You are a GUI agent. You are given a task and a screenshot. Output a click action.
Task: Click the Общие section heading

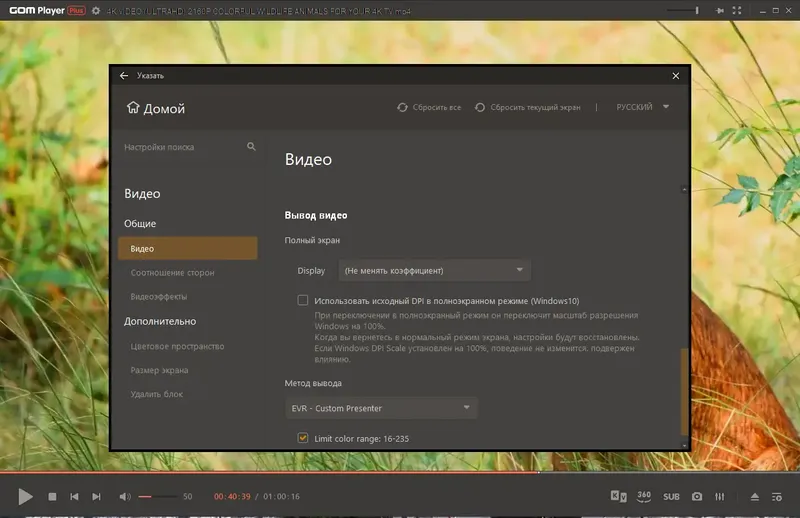140,224
